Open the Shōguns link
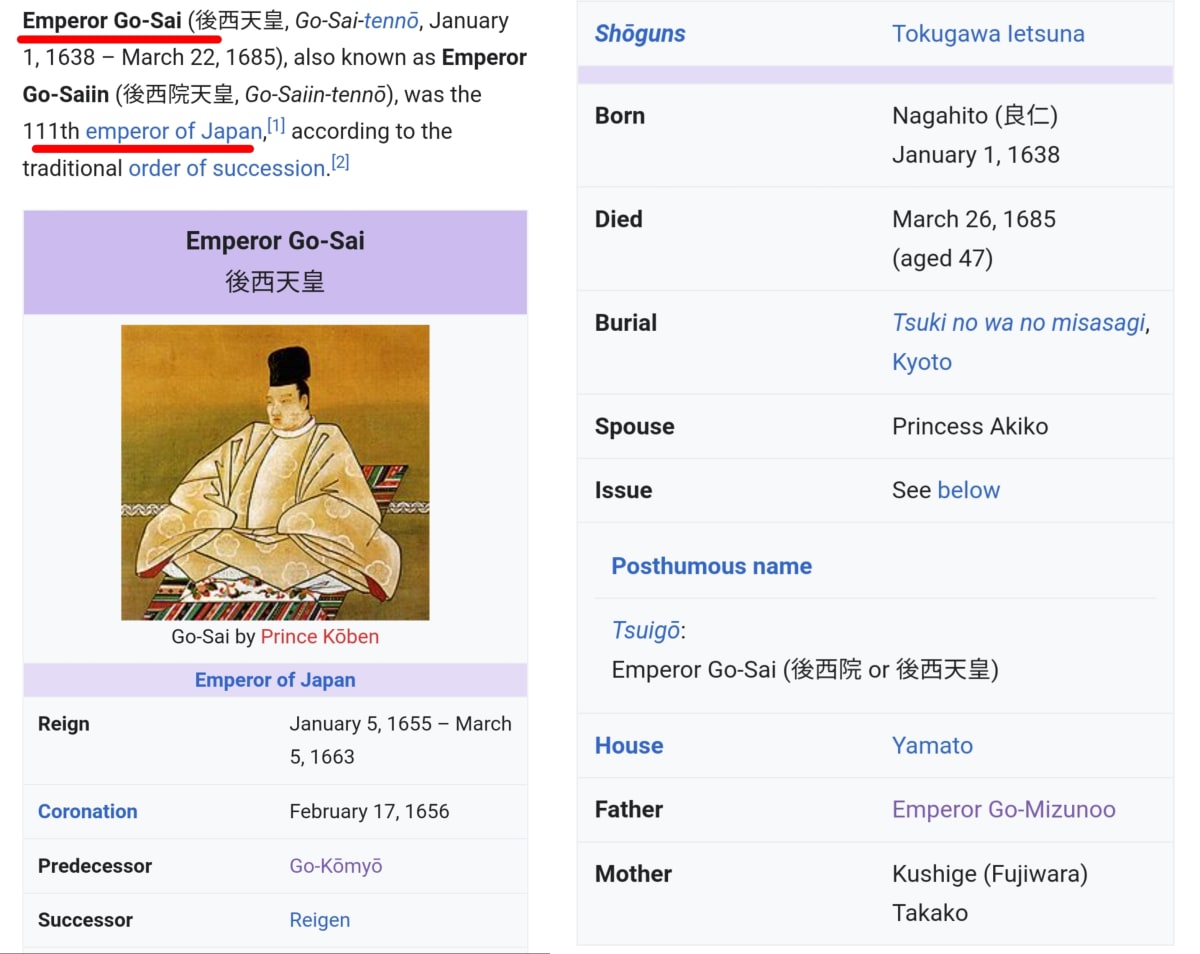 (640, 33)
